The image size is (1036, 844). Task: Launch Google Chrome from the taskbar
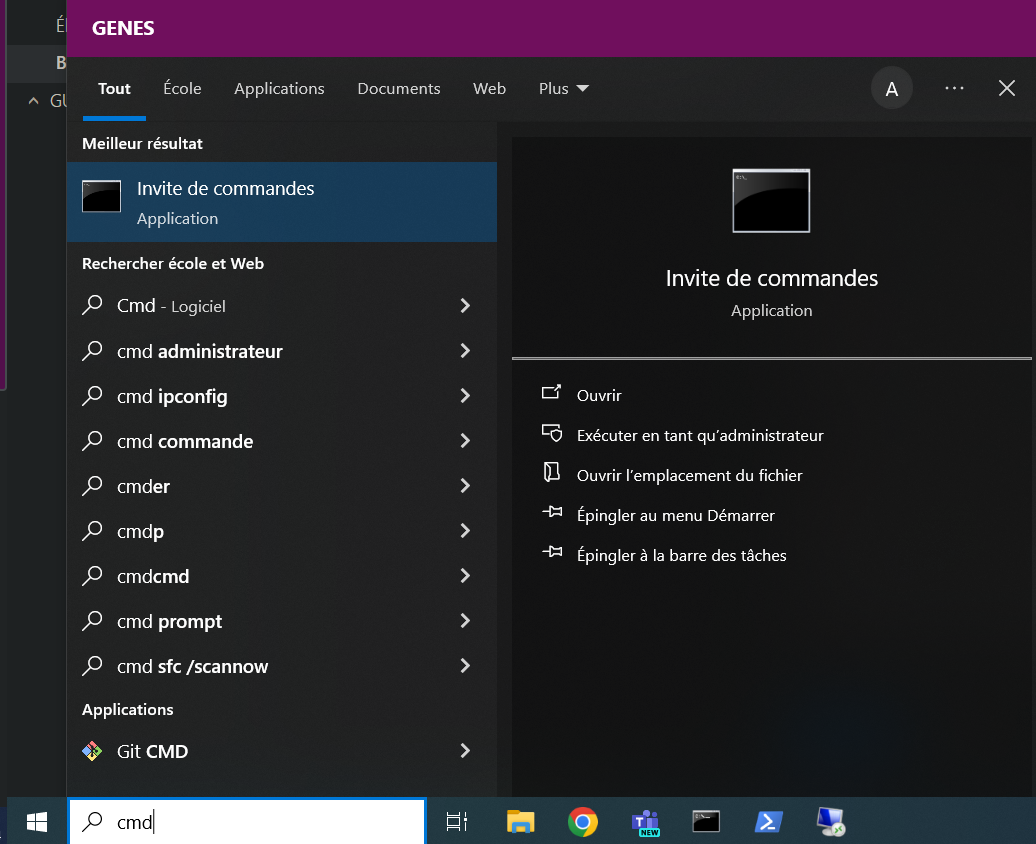[582, 821]
